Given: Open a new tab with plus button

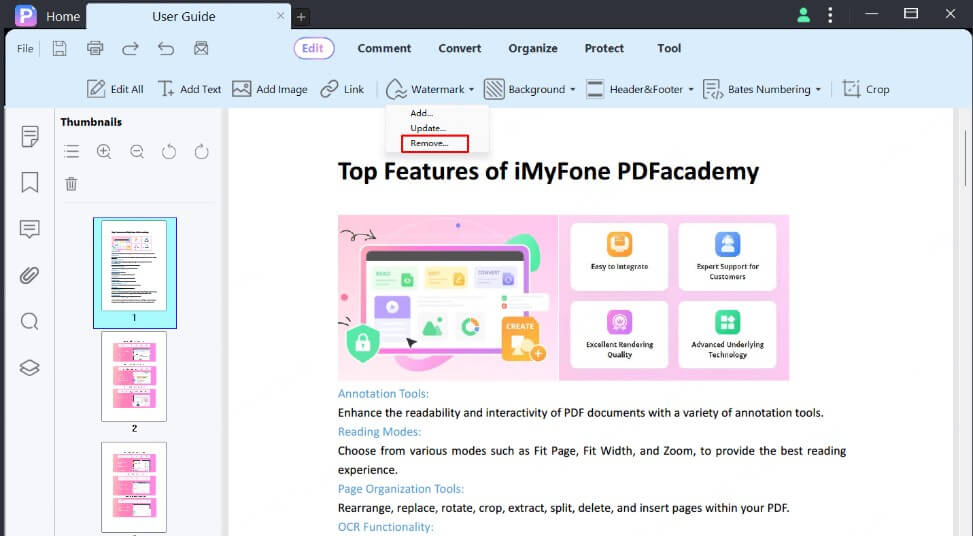Looking at the screenshot, I should point(301,17).
